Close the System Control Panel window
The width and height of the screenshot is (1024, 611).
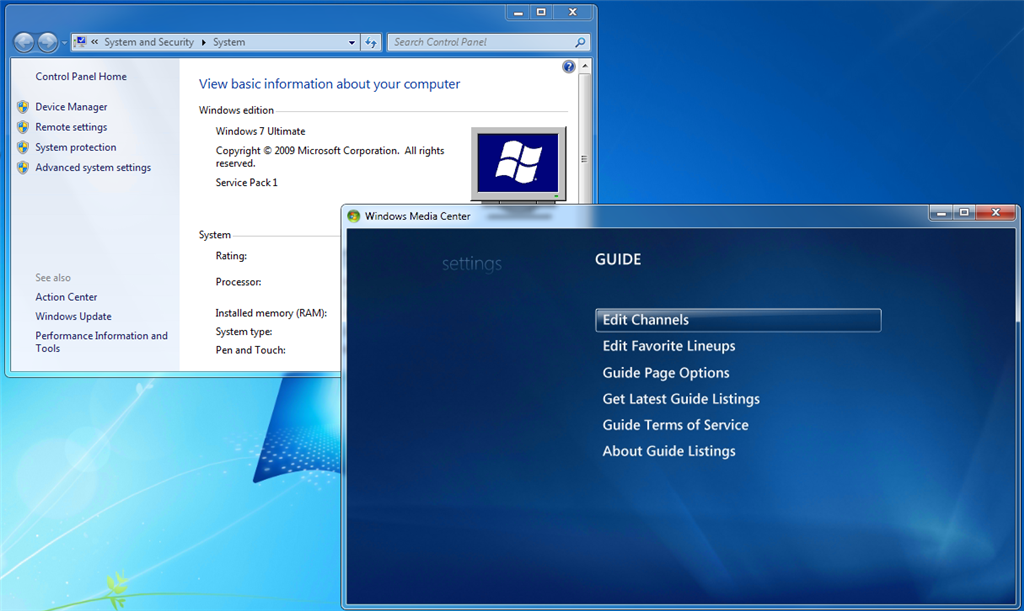(572, 12)
